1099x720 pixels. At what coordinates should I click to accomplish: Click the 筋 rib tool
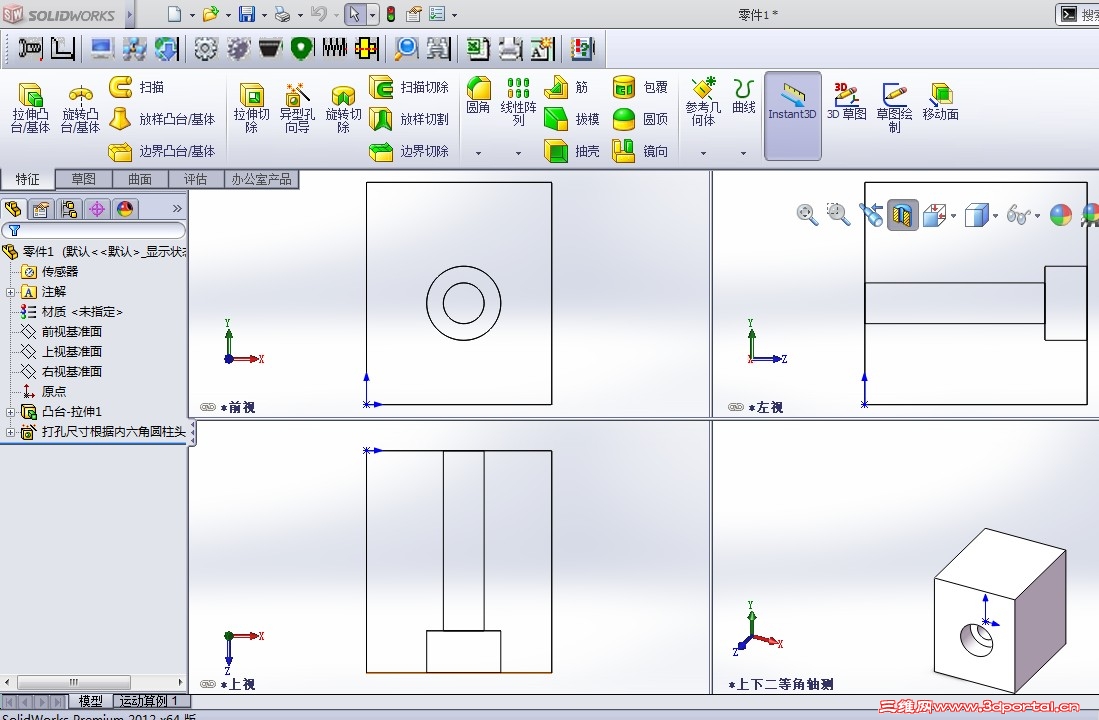pos(566,87)
